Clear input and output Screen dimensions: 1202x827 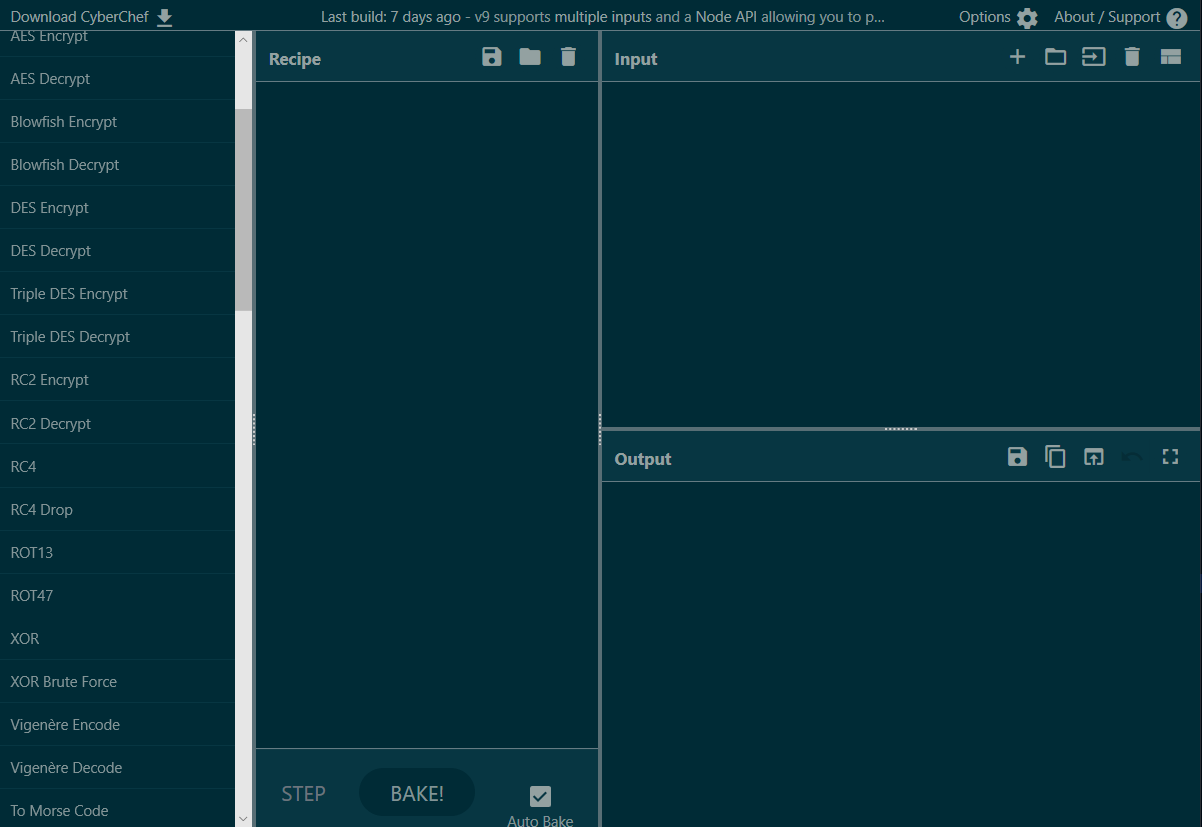pyautogui.click(x=1132, y=57)
